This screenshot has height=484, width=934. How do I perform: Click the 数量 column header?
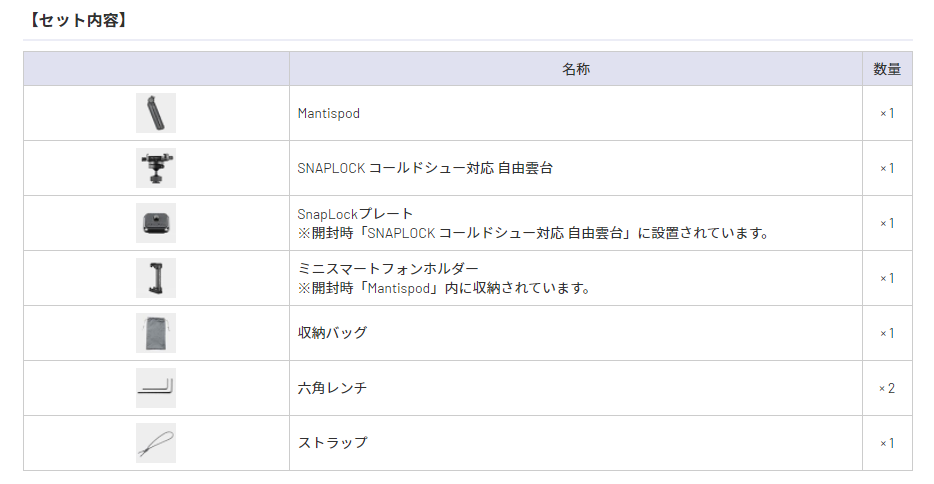click(887, 69)
